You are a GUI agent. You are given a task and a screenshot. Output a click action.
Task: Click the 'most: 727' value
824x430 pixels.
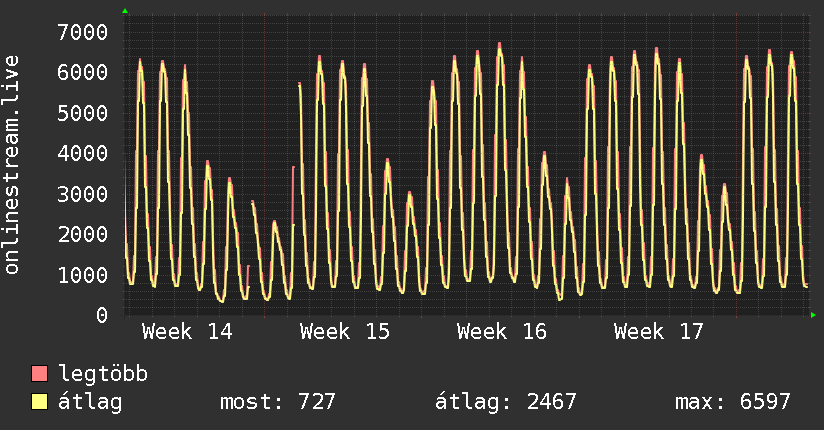click(277, 402)
